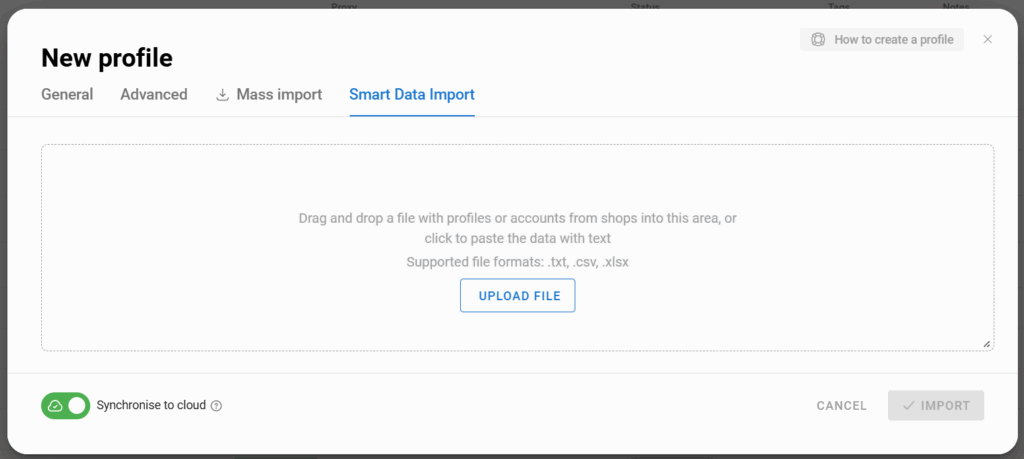The image size is (1024, 459).
Task: Turn off the Synchronise to cloud switch
Action: click(65, 405)
